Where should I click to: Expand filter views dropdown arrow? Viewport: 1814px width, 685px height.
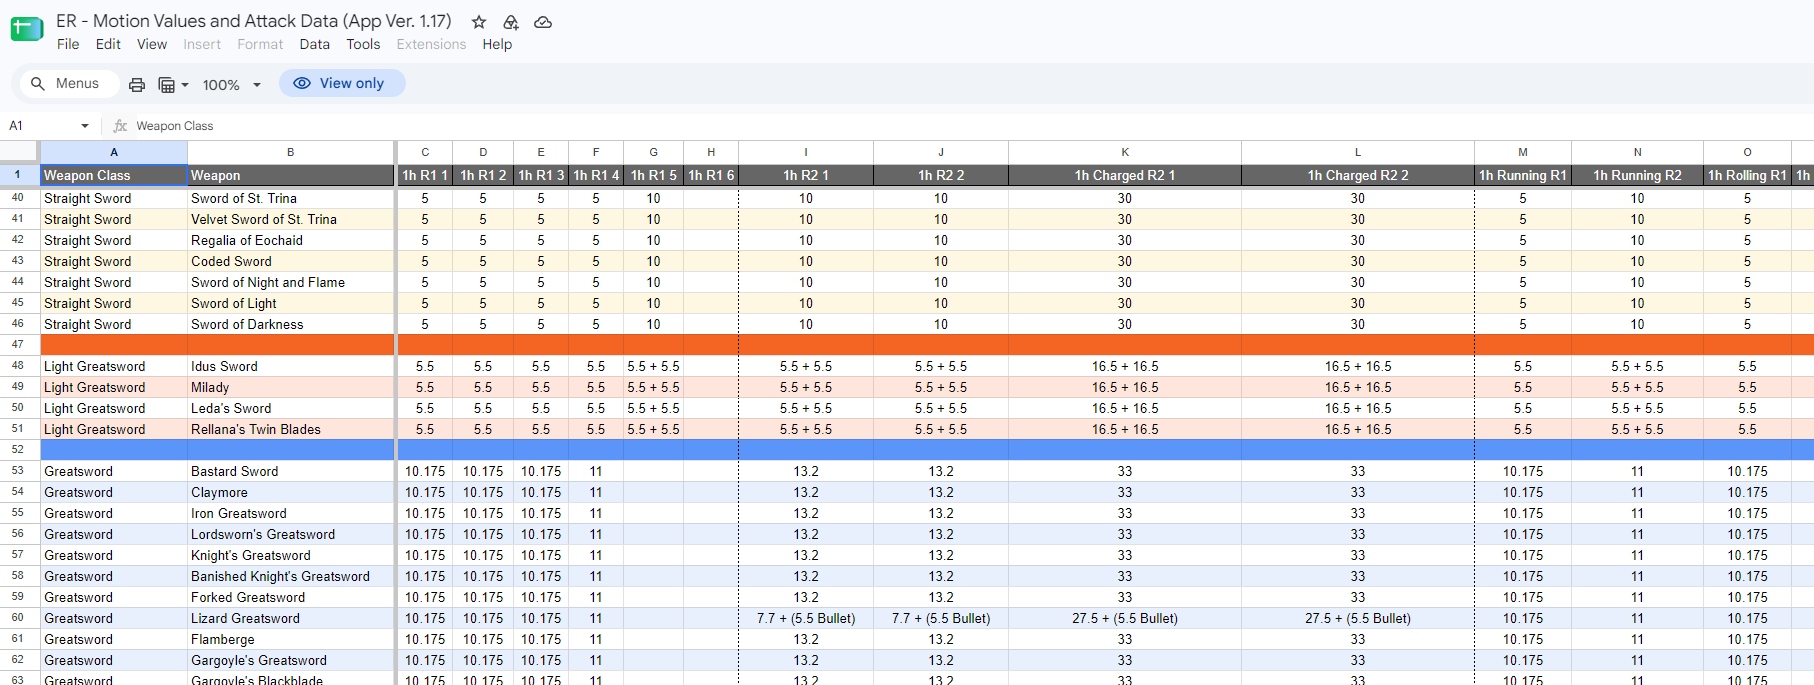pos(185,85)
